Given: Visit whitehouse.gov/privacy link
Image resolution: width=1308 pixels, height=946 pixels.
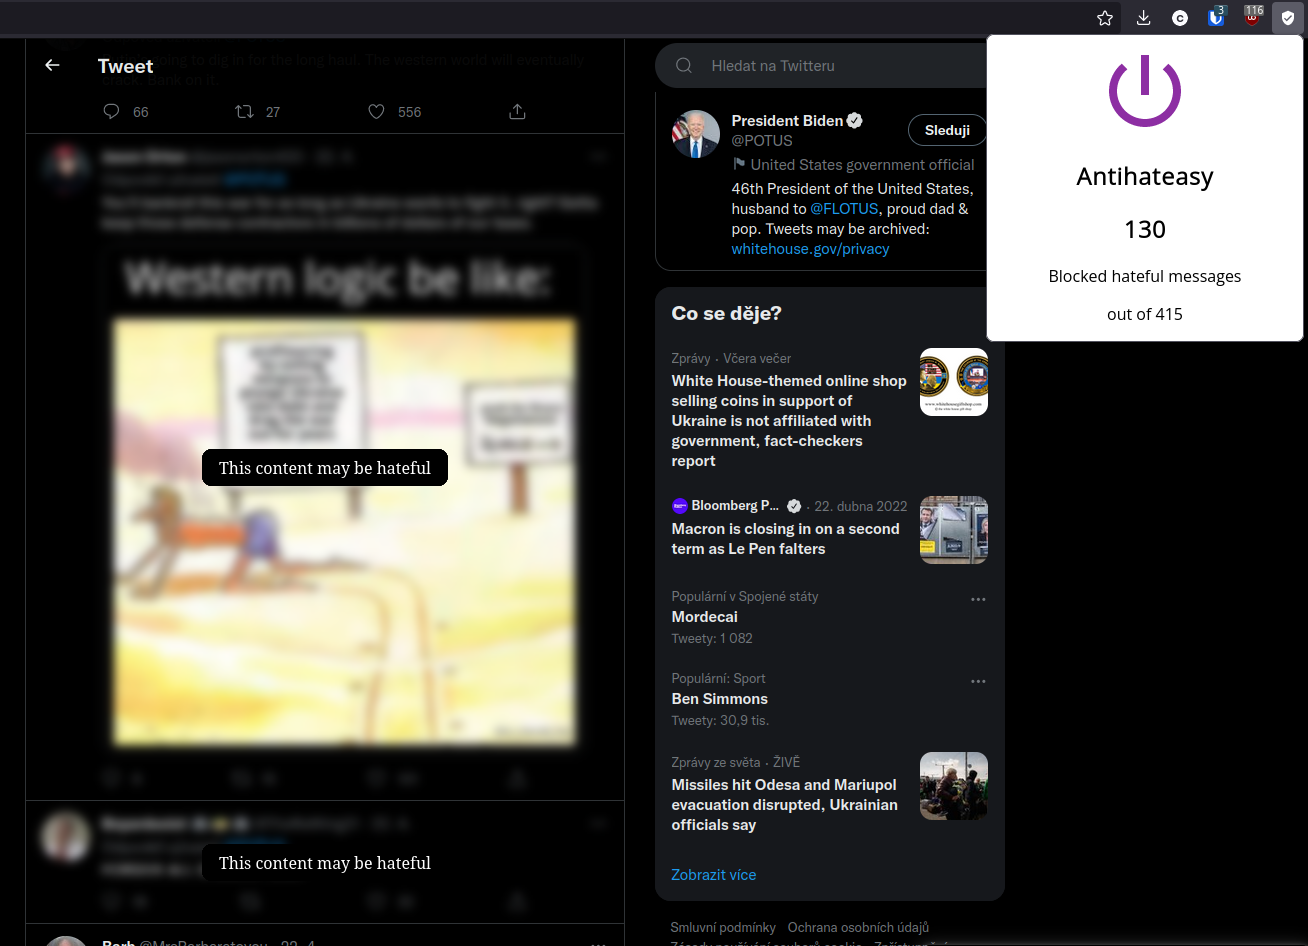Looking at the screenshot, I should (x=810, y=249).
